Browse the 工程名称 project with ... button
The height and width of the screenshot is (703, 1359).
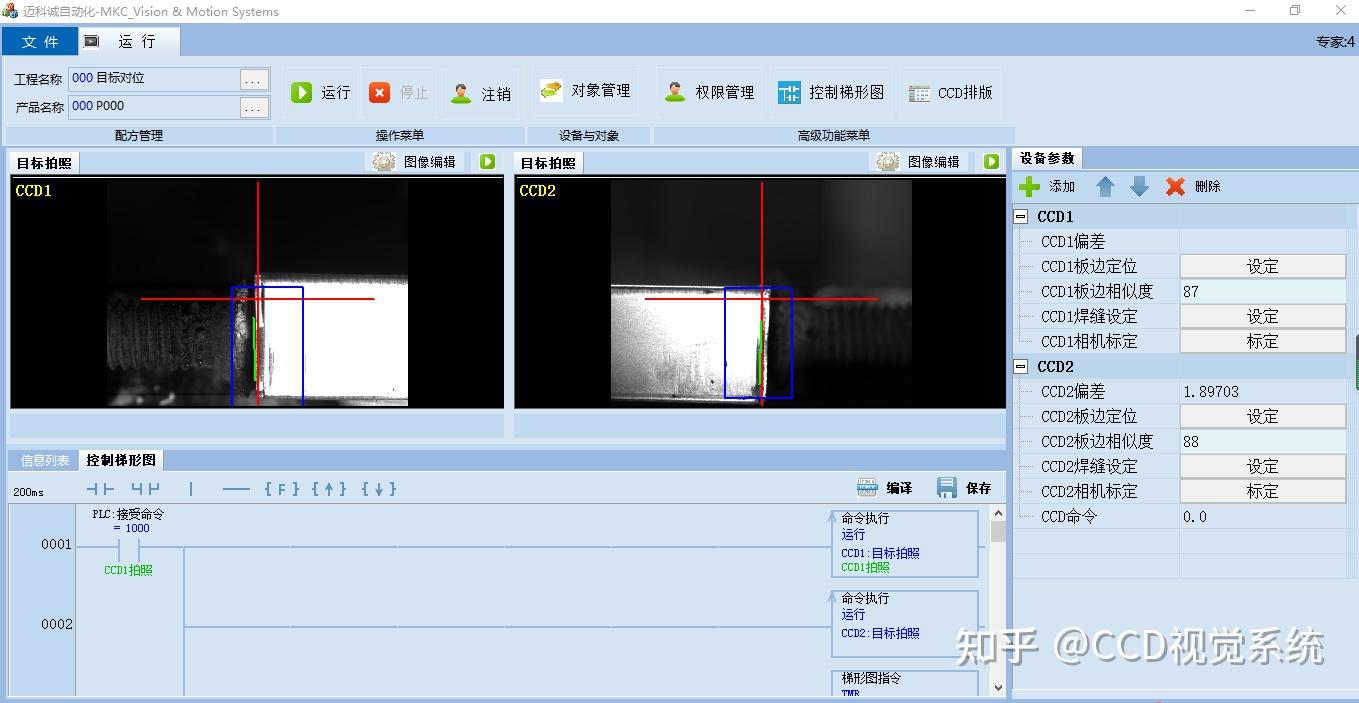pyautogui.click(x=255, y=79)
